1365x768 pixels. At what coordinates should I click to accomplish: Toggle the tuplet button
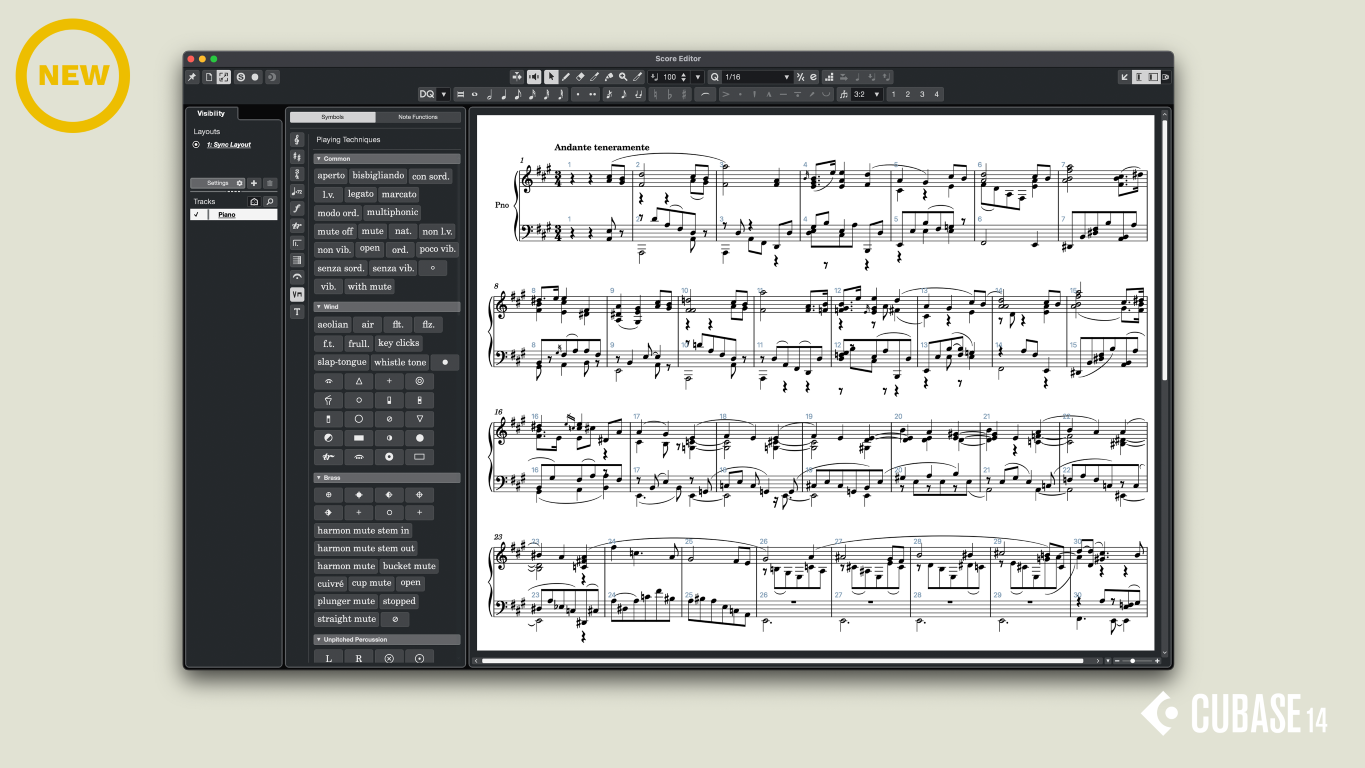coord(843,94)
